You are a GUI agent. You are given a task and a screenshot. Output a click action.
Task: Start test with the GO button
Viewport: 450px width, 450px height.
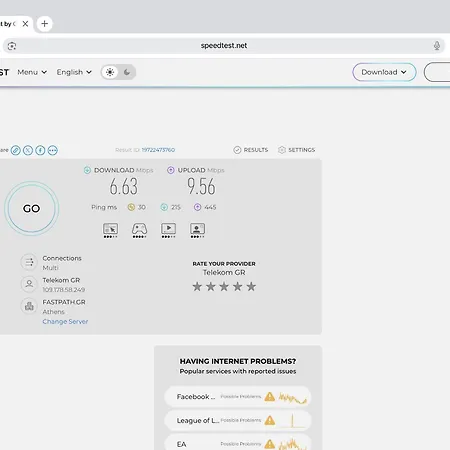pyautogui.click(x=32, y=209)
